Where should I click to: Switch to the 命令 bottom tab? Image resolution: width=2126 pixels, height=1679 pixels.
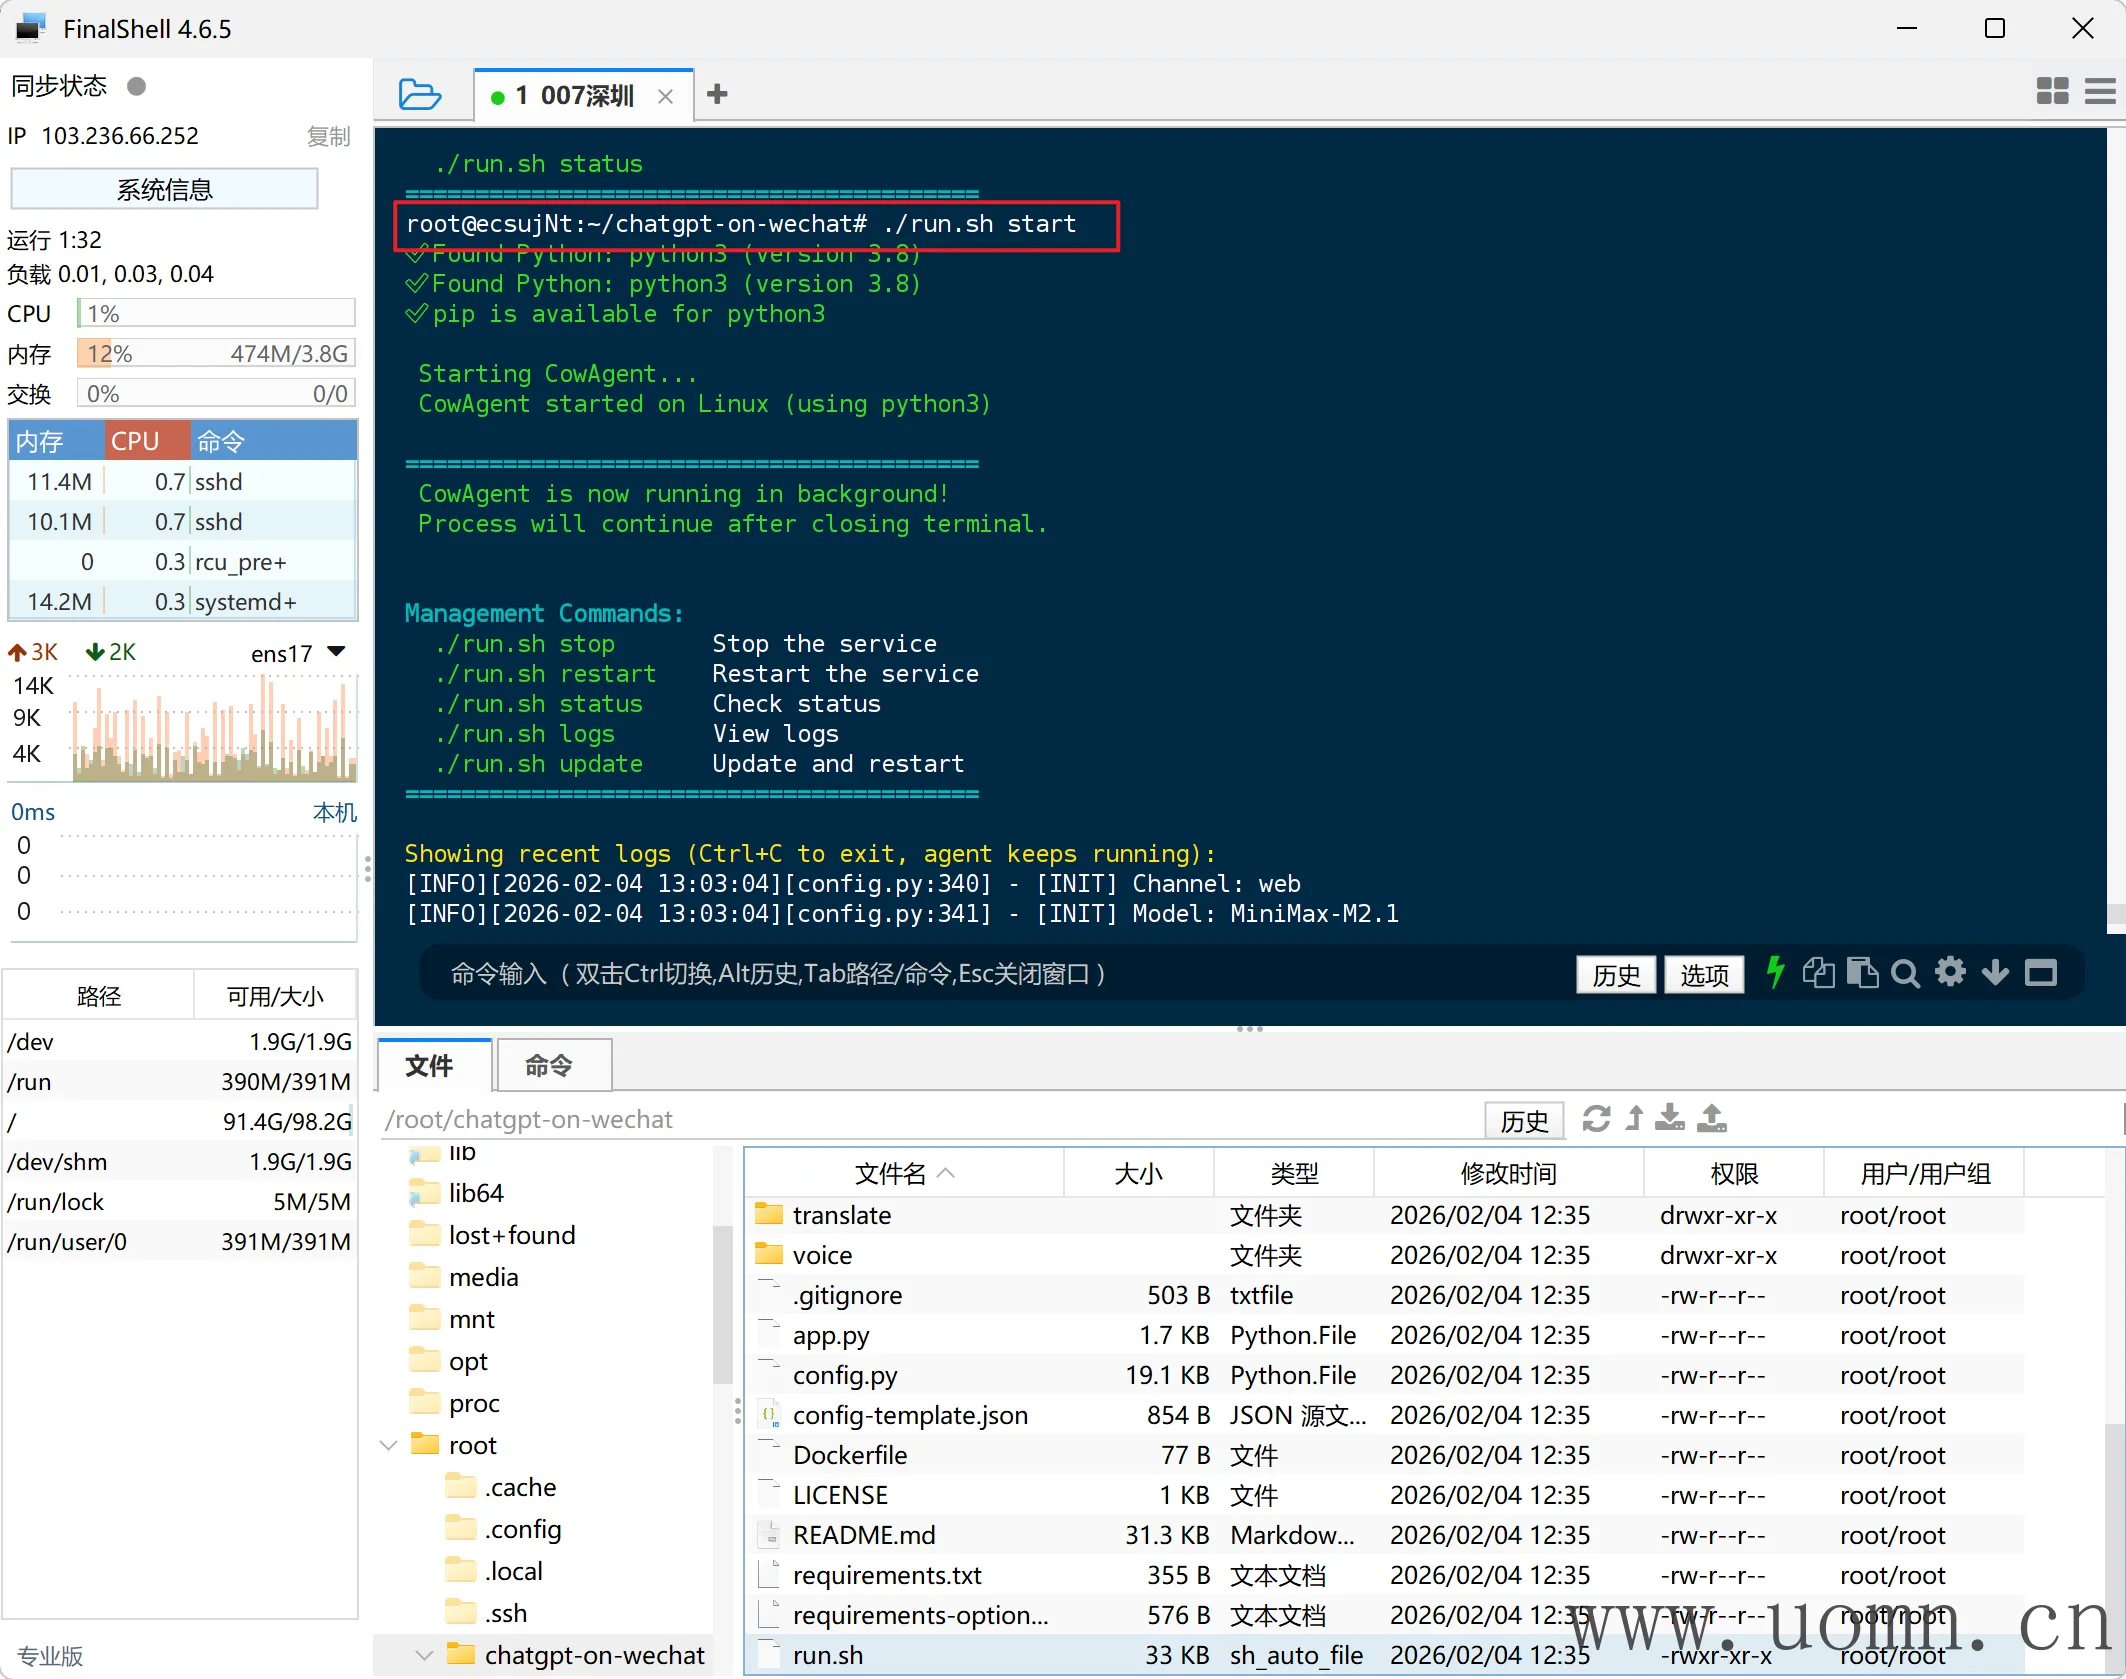(x=549, y=1066)
